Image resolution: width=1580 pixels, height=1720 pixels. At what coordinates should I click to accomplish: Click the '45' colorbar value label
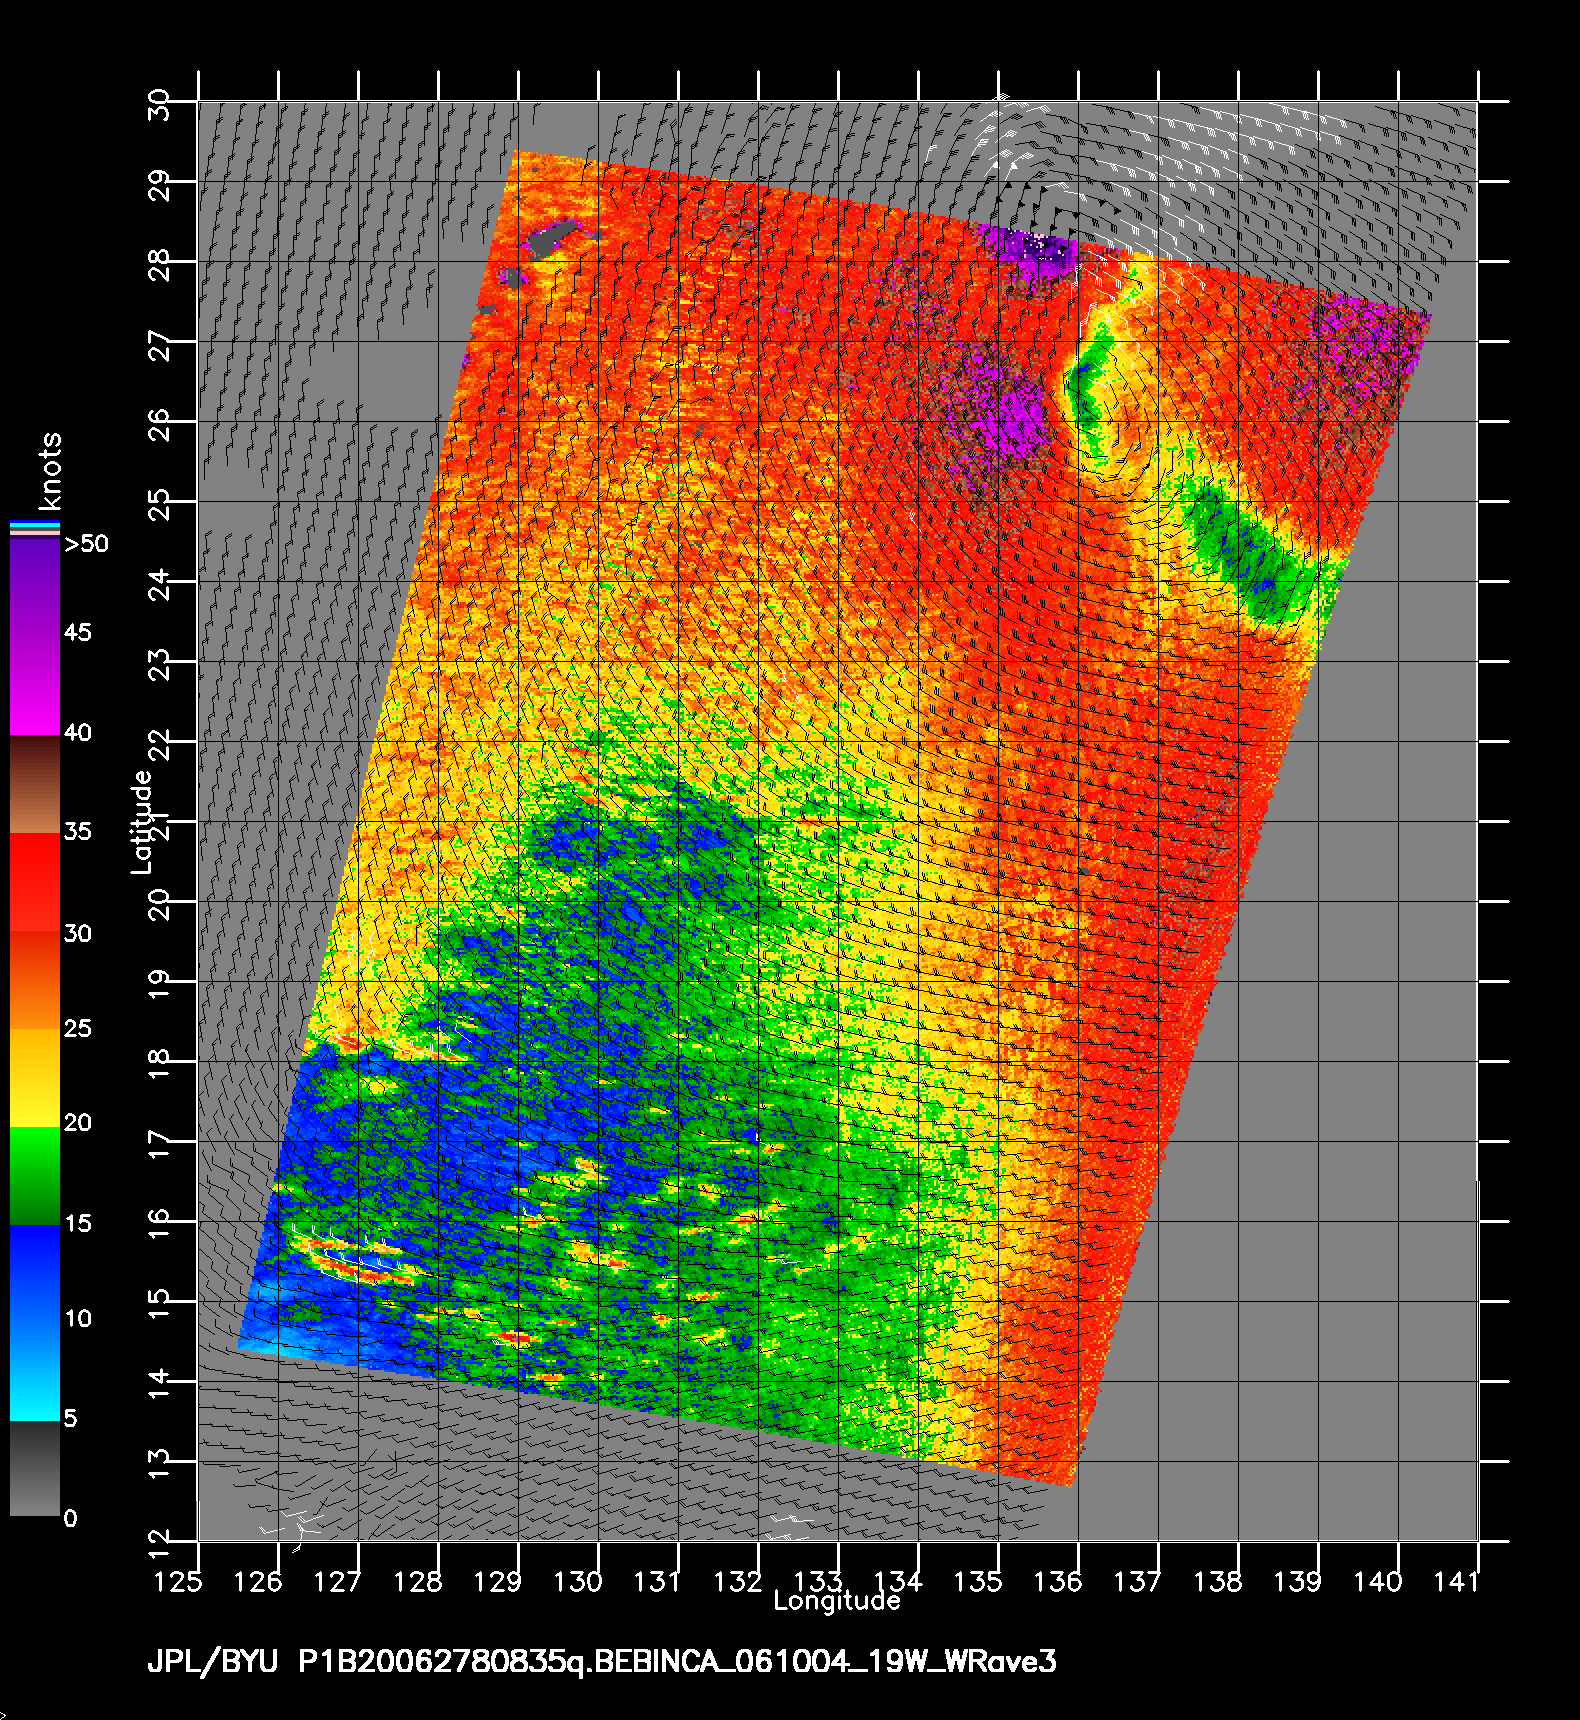(78, 633)
